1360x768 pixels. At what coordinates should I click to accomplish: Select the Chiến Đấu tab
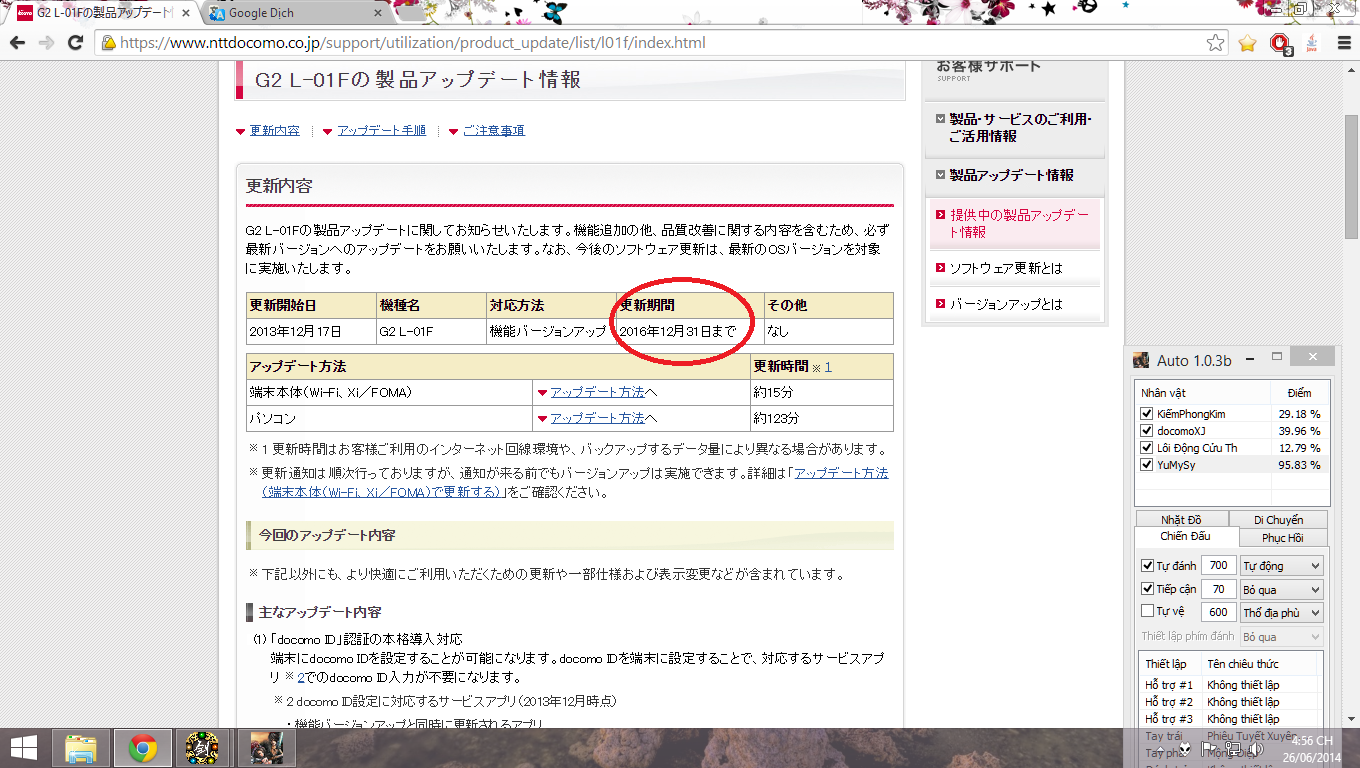1185,537
